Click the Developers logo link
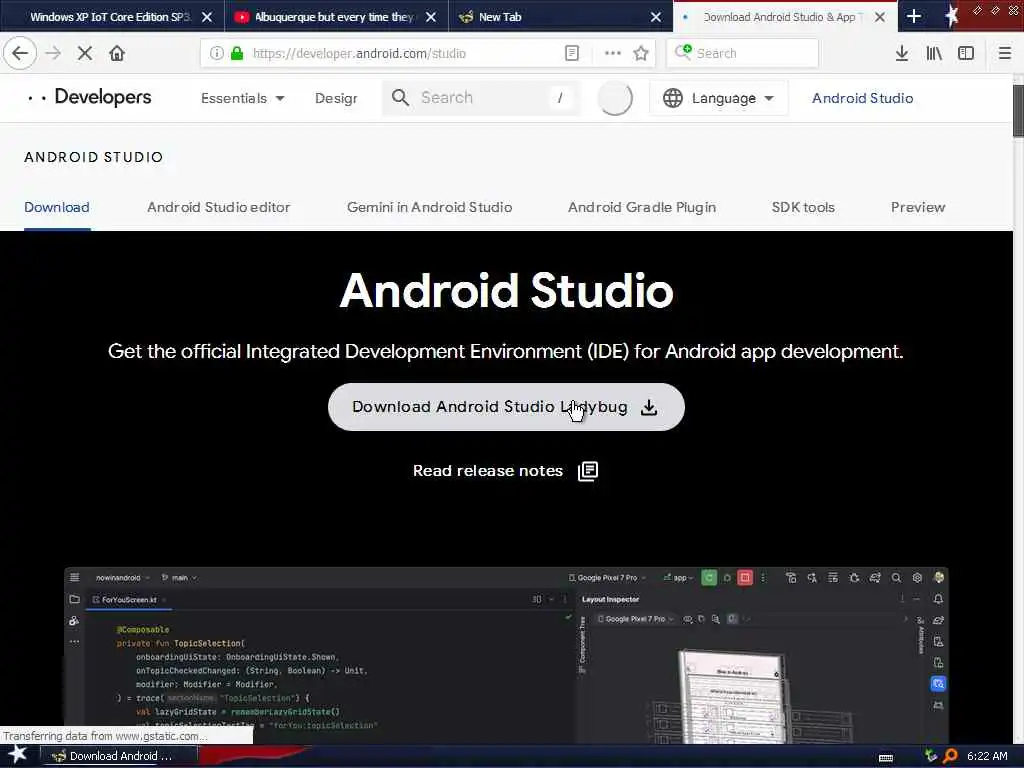Image resolution: width=1024 pixels, height=768 pixels. point(89,97)
